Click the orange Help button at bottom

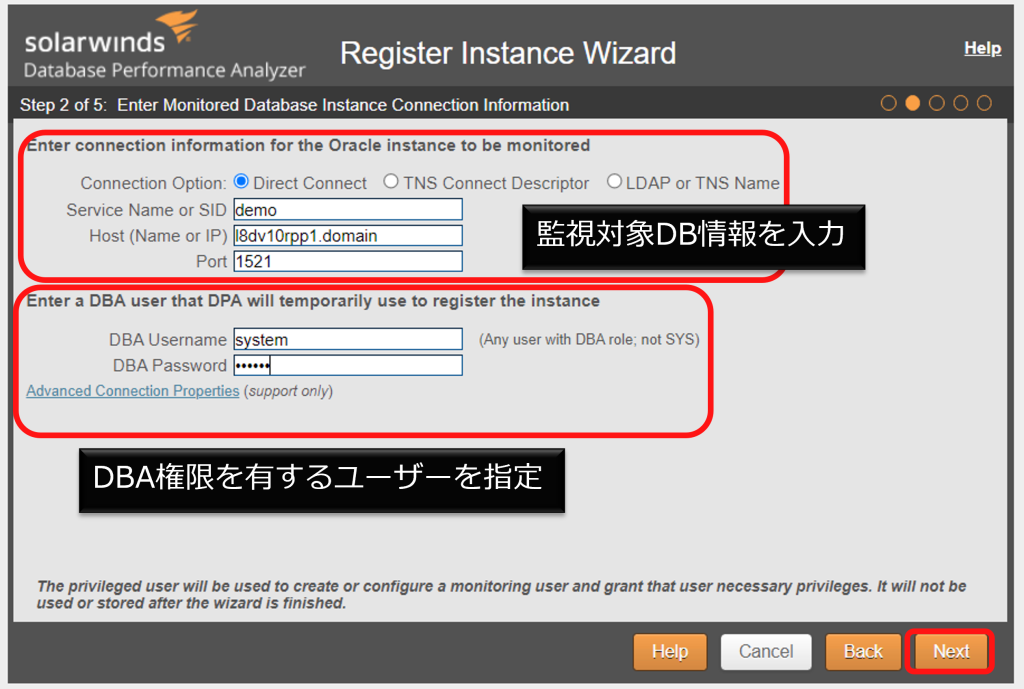point(670,651)
